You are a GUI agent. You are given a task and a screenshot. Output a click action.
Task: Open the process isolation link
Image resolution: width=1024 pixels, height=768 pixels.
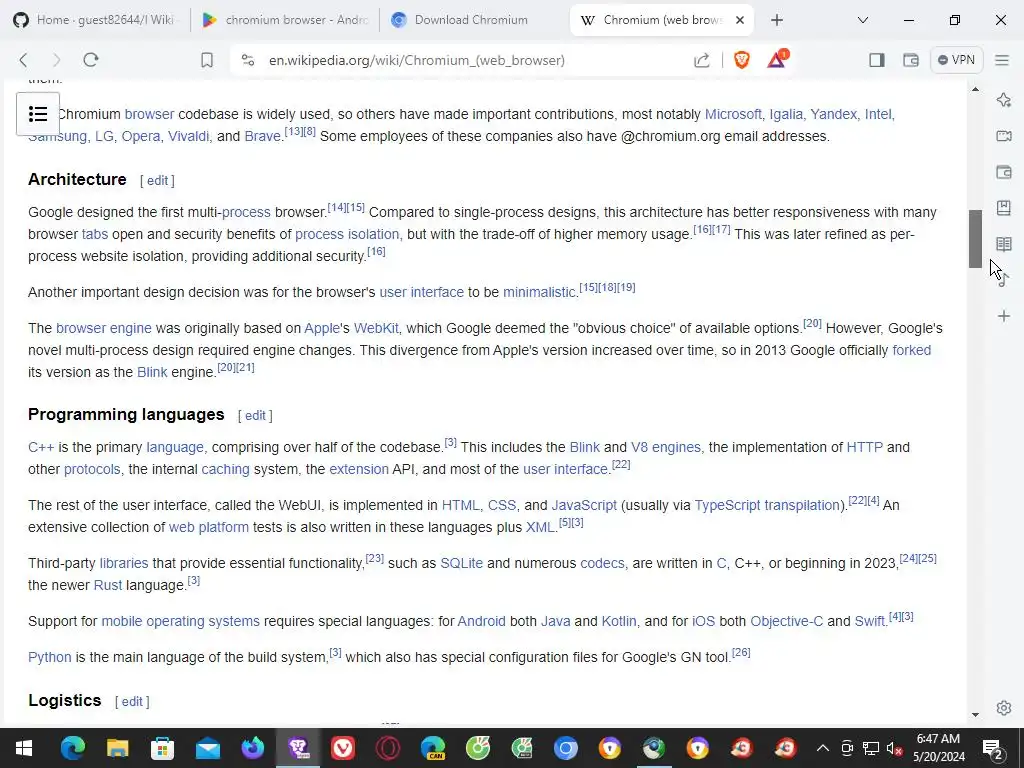(x=347, y=234)
